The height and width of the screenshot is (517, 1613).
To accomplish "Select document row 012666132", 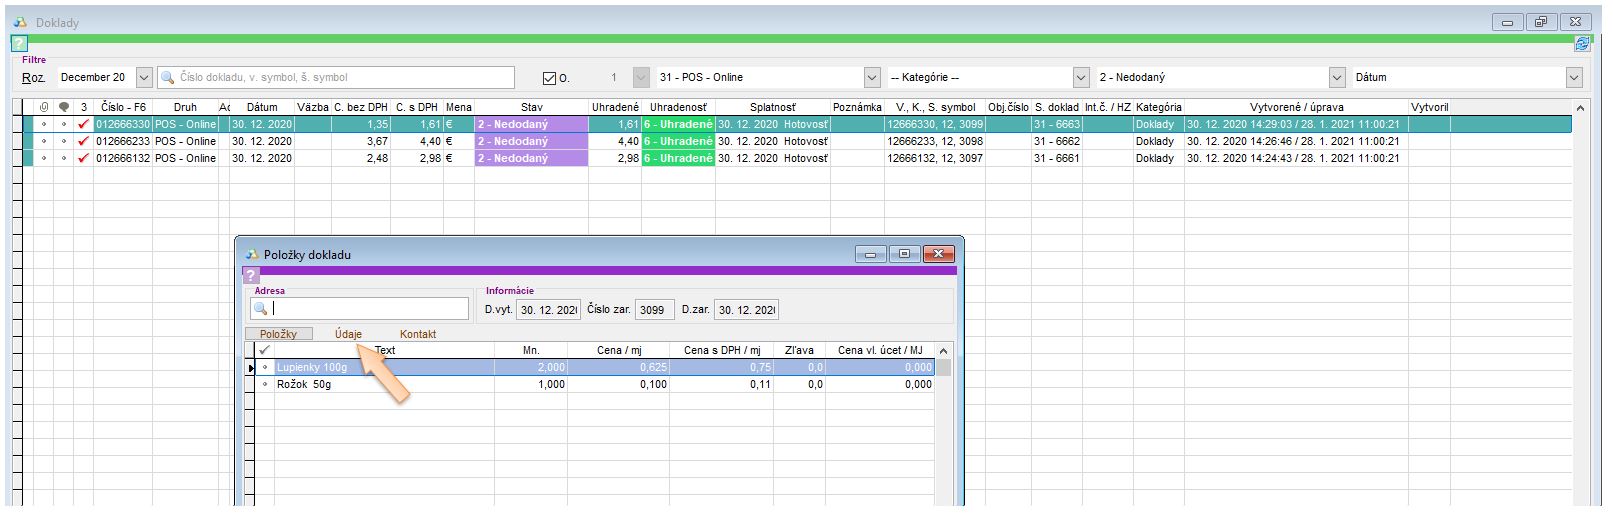I will click(122, 158).
